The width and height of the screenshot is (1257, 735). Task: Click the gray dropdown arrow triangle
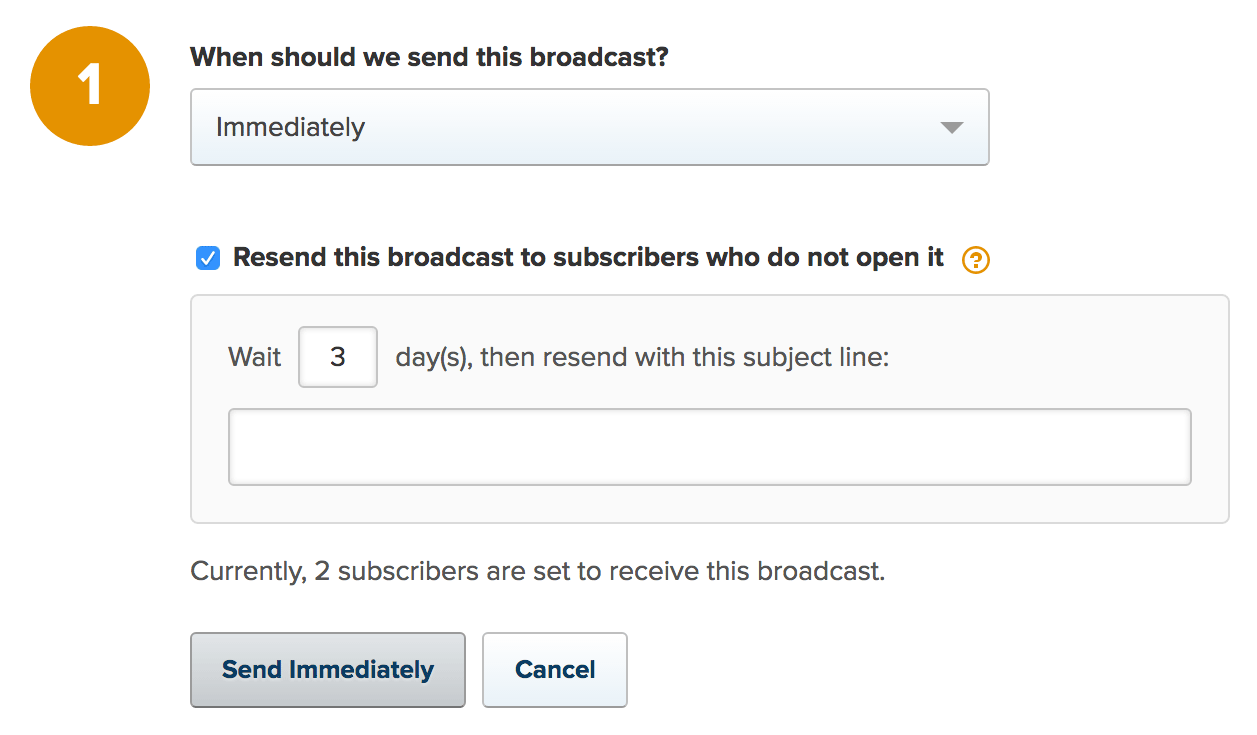tap(952, 128)
